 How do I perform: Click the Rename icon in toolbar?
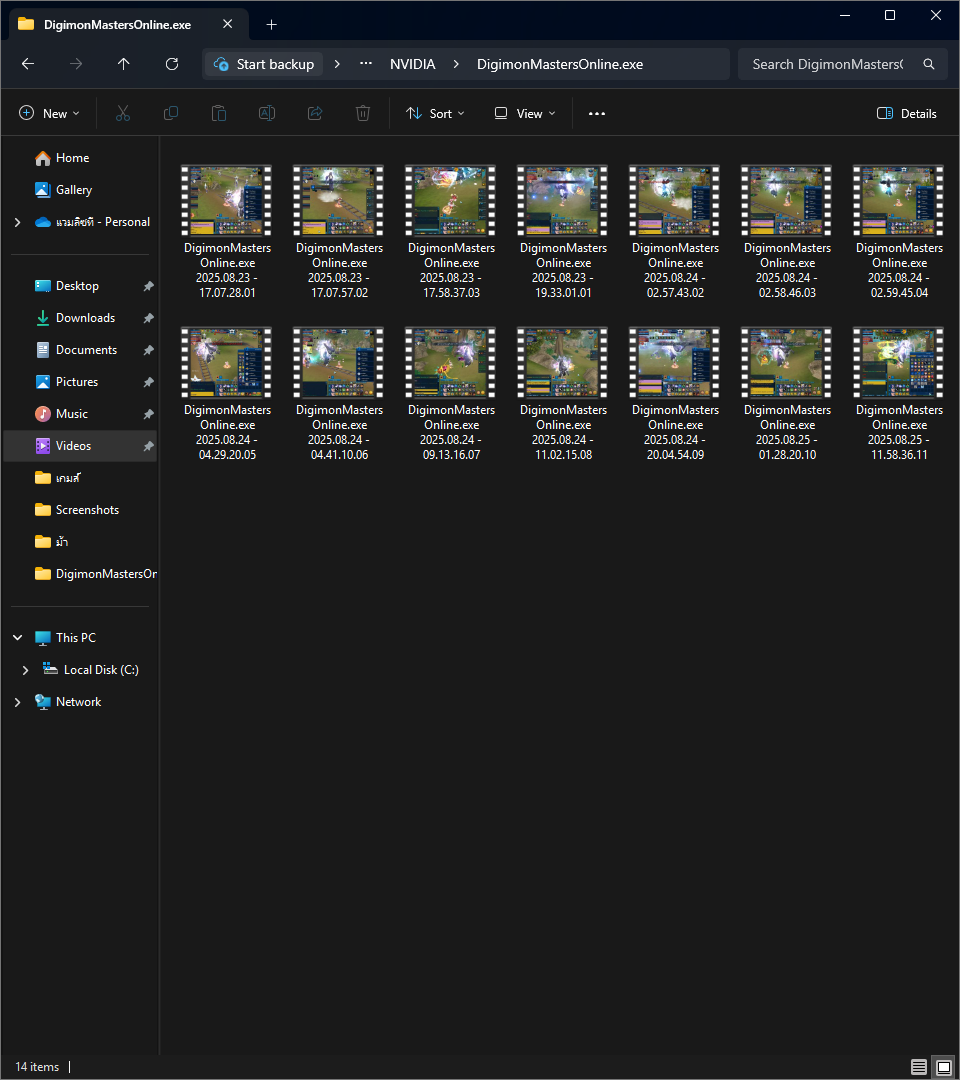267,113
